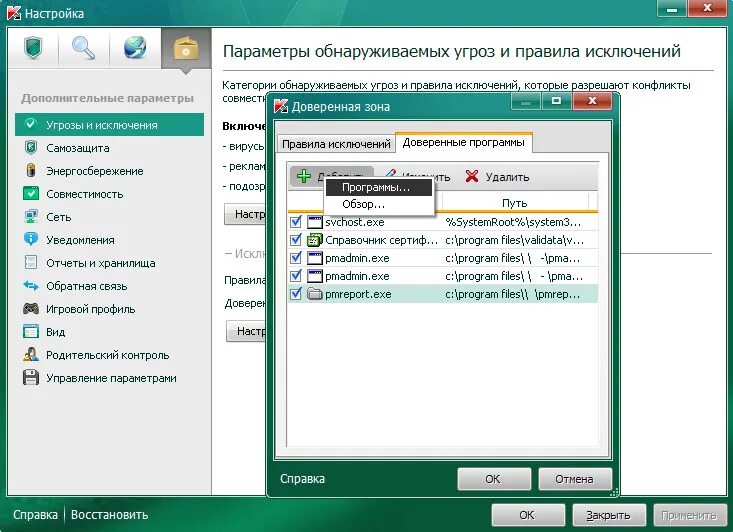This screenshot has width=733, height=532.
Task: Open the Scan magnifier tab
Action: point(84,48)
